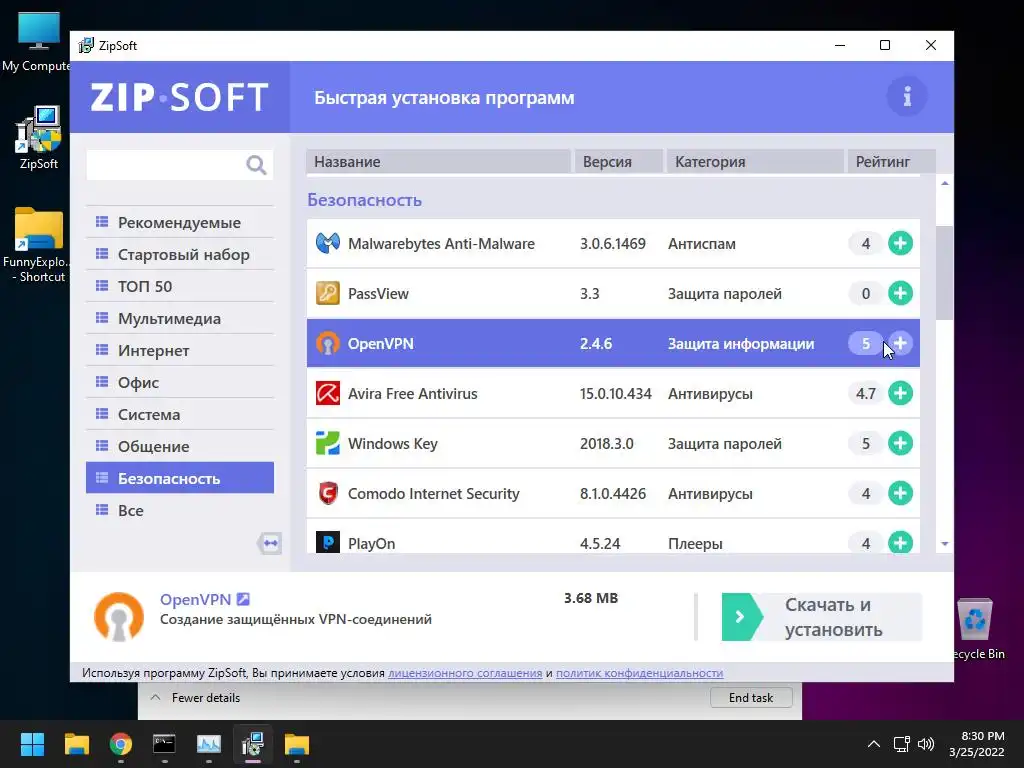Open лицензионного соглашения link
The height and width of the screenshot is (768, 1024).
[465, 673]
